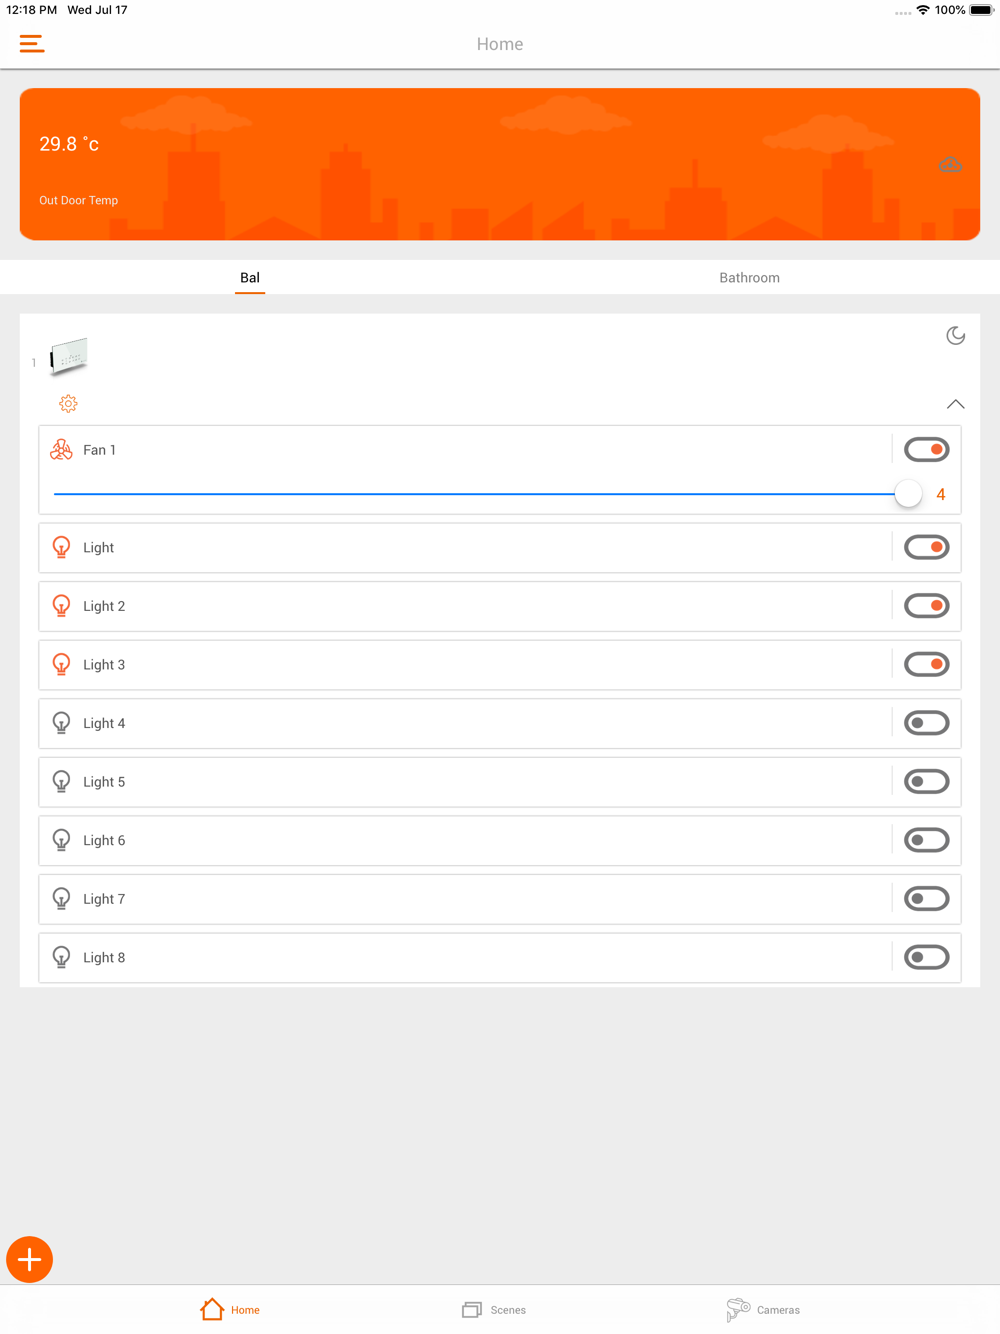Select the Bal room tab
Image resolution: width=1000 pixels, height=1334 pixels.
click(250, 278)
